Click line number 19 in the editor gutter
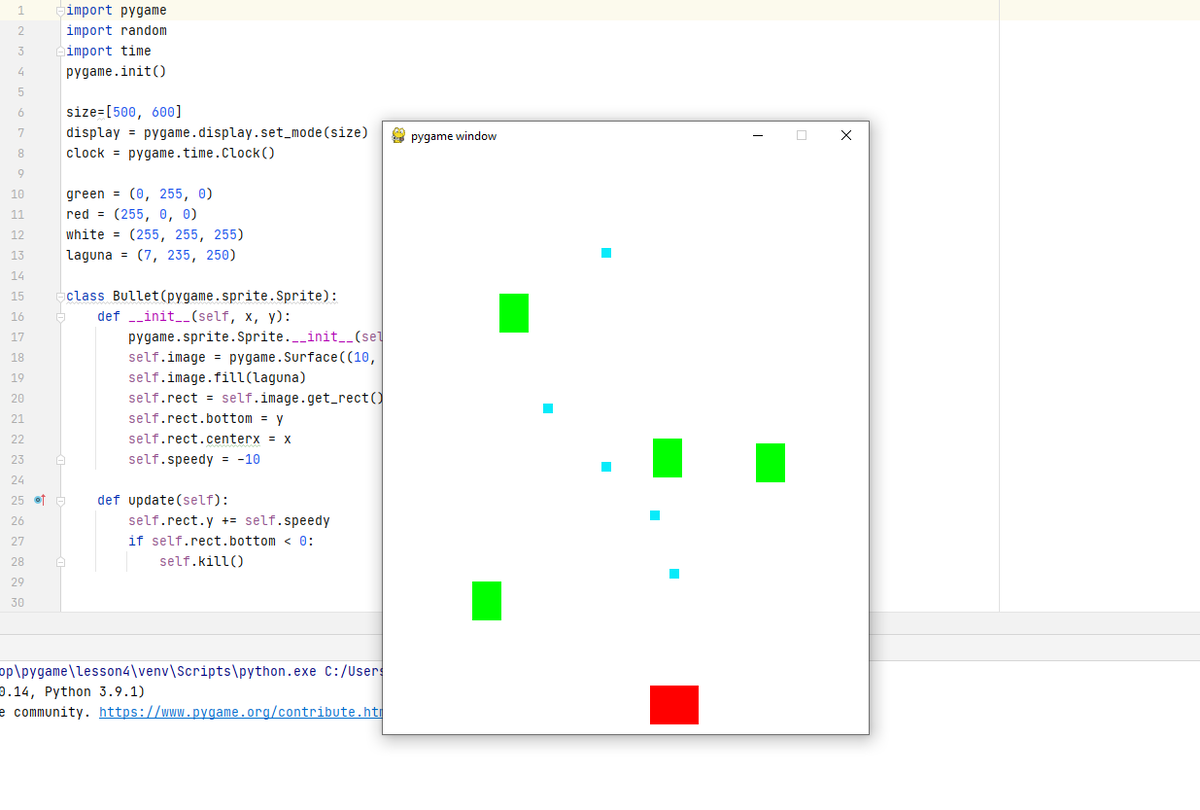 click(x=17, y=378)
